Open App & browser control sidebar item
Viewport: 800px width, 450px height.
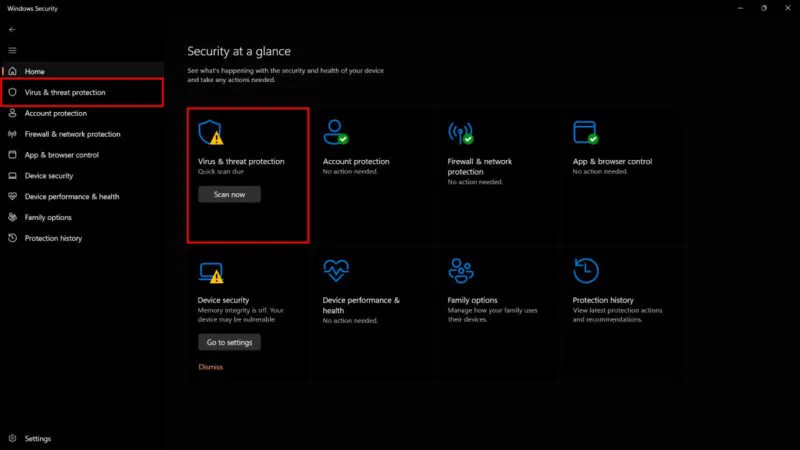[x=83, y=155]
